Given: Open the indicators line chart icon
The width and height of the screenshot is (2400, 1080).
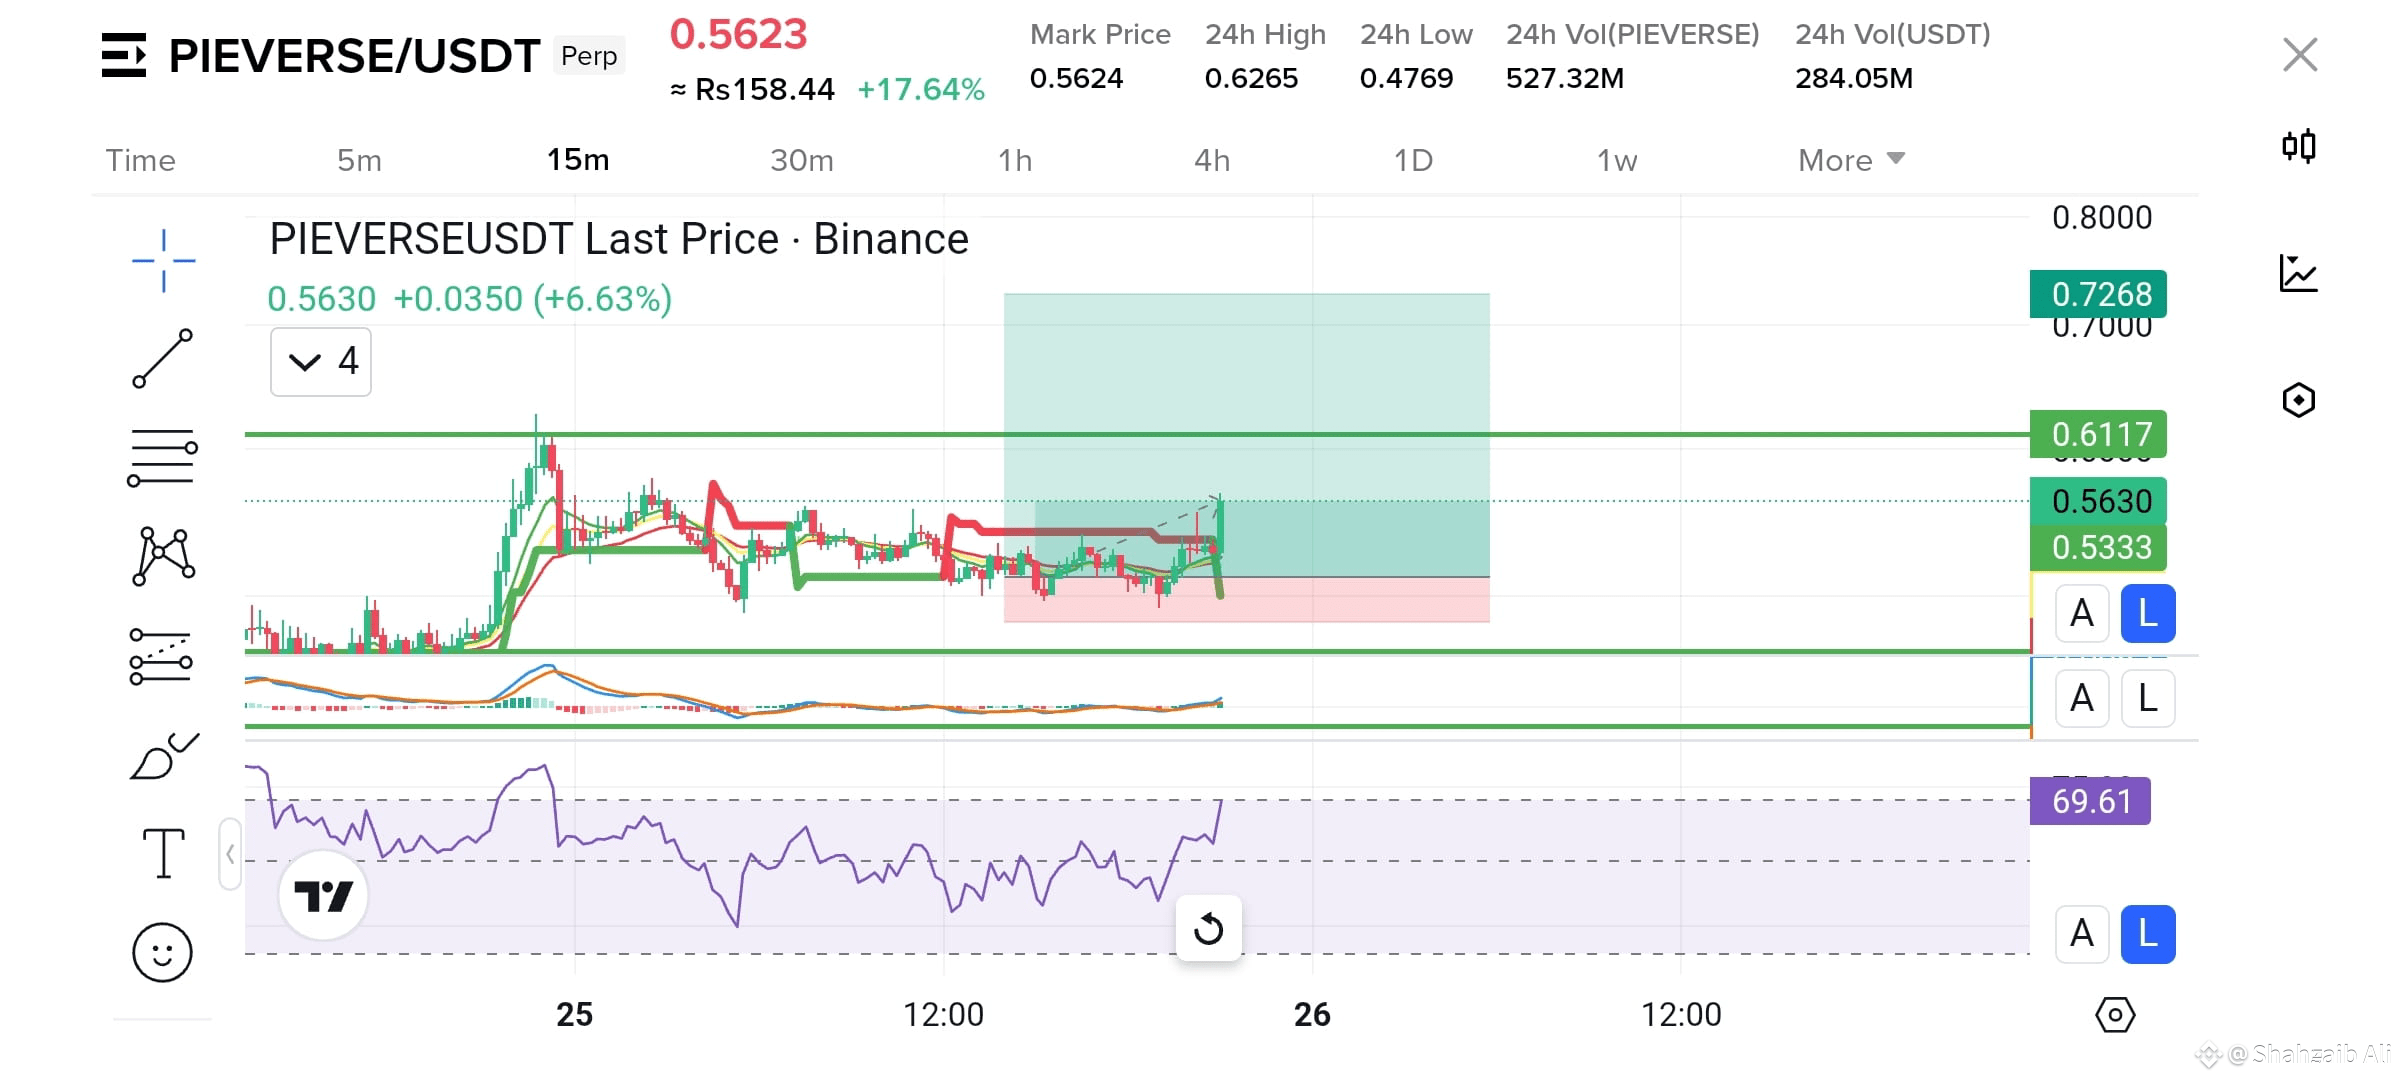Looking at the screenshot, I should (x=2299, y=273).
